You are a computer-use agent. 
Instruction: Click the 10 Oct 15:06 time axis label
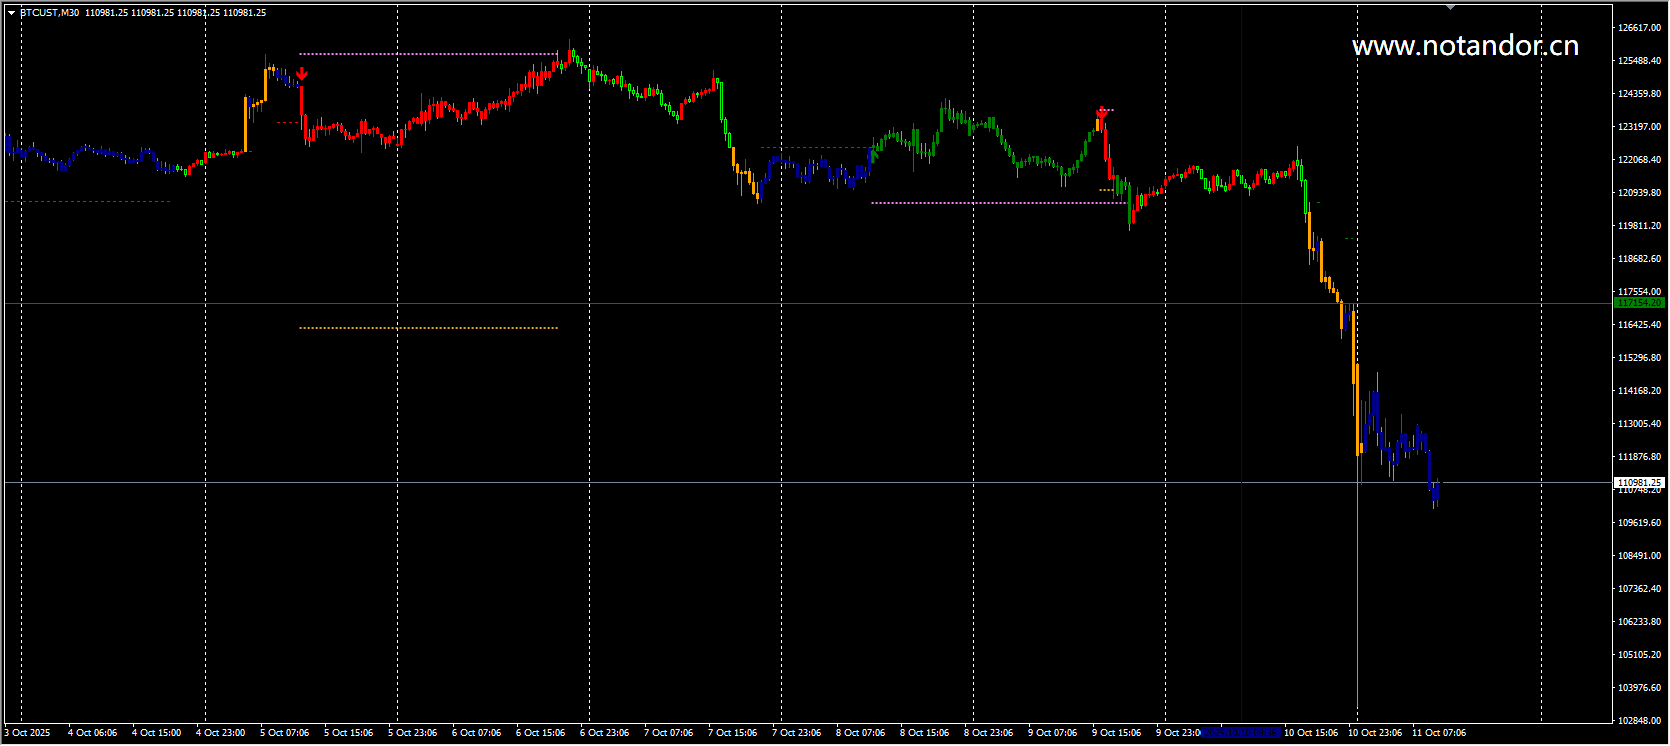tap(1311, 733)
